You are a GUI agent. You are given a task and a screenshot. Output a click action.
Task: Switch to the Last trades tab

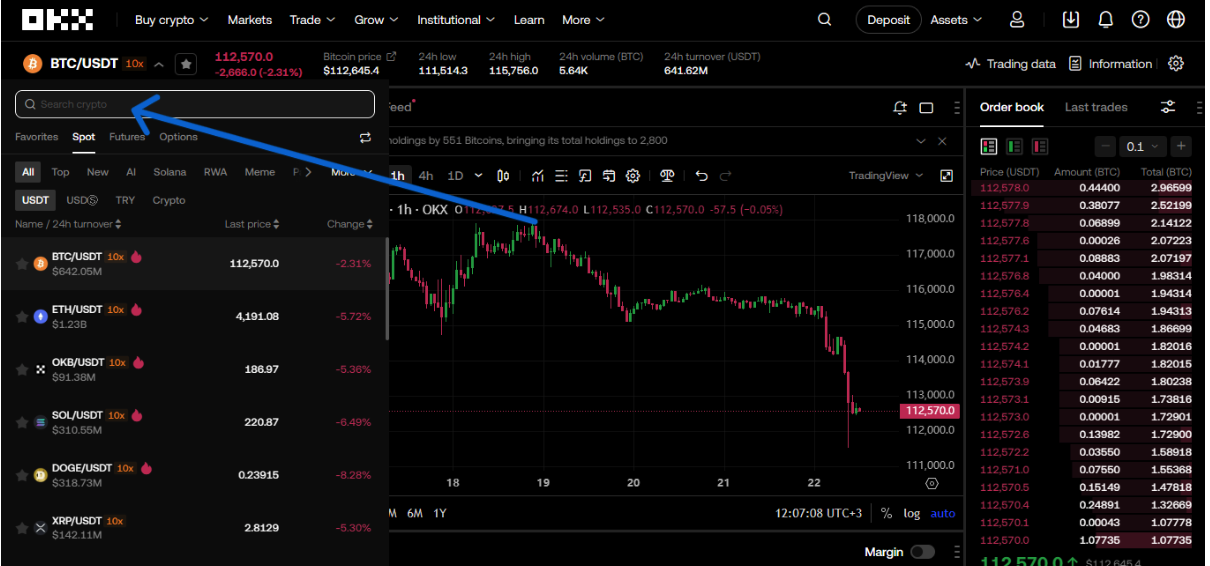[1096, 107]
